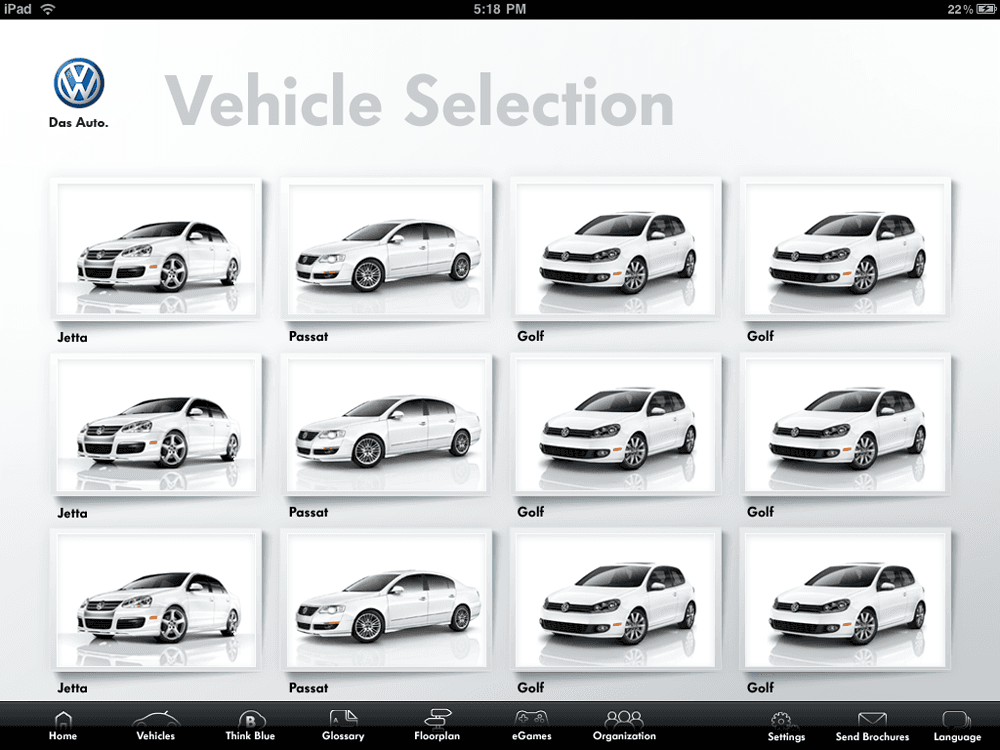
Task: Tap the Language speech bubble icon
Action: coord(957,721)
